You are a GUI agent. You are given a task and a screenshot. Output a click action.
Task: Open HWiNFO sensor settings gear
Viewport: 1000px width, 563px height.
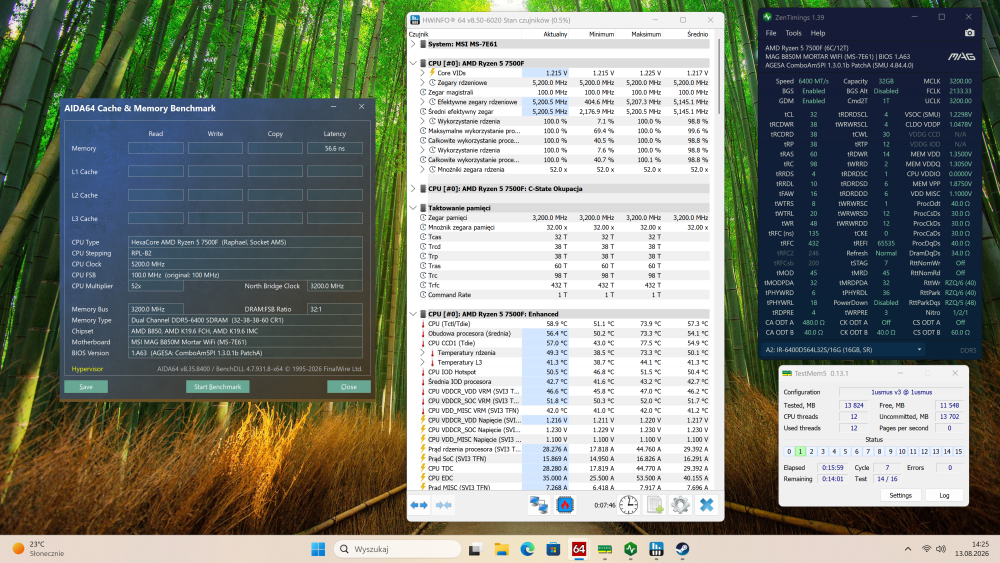[680, 505]
